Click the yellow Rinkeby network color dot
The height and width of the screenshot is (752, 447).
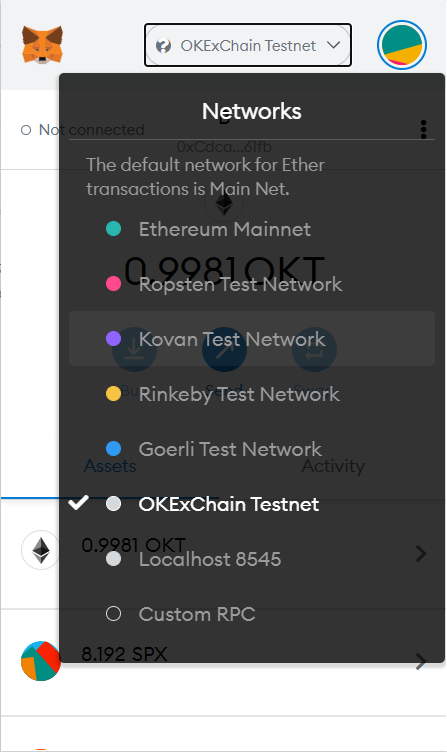click(113, 394)
